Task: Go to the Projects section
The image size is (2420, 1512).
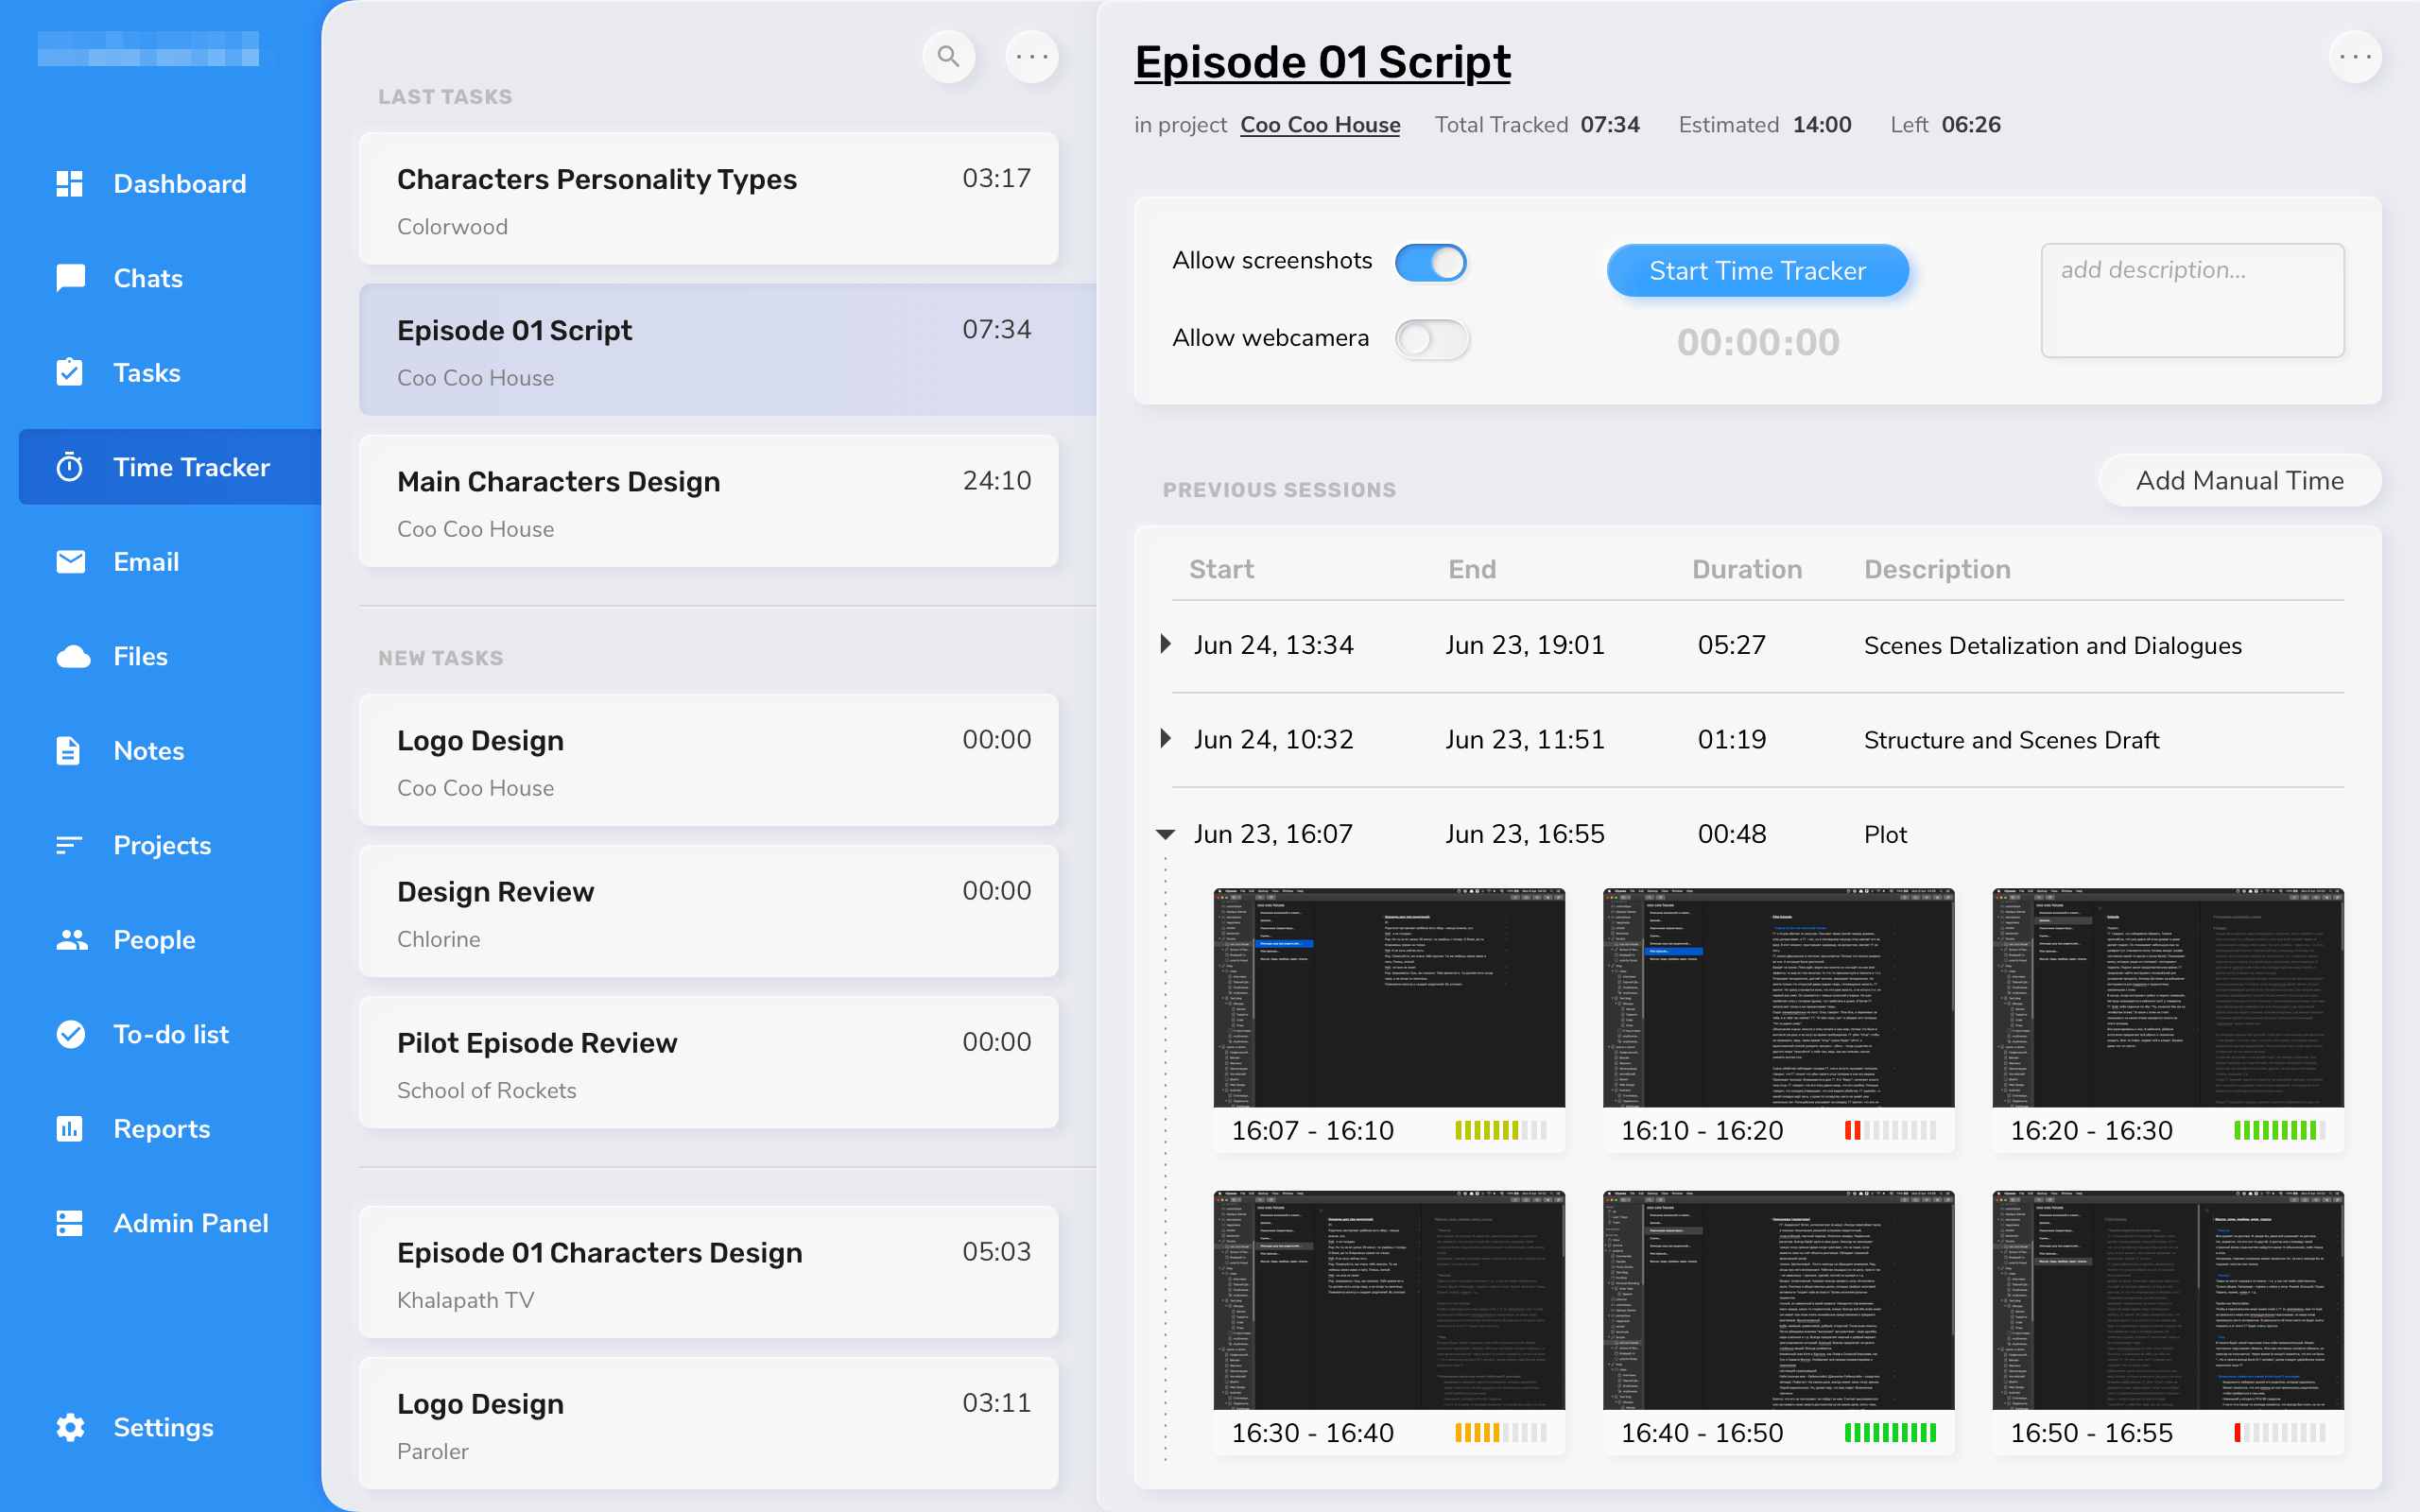Action: pos(162,845)
